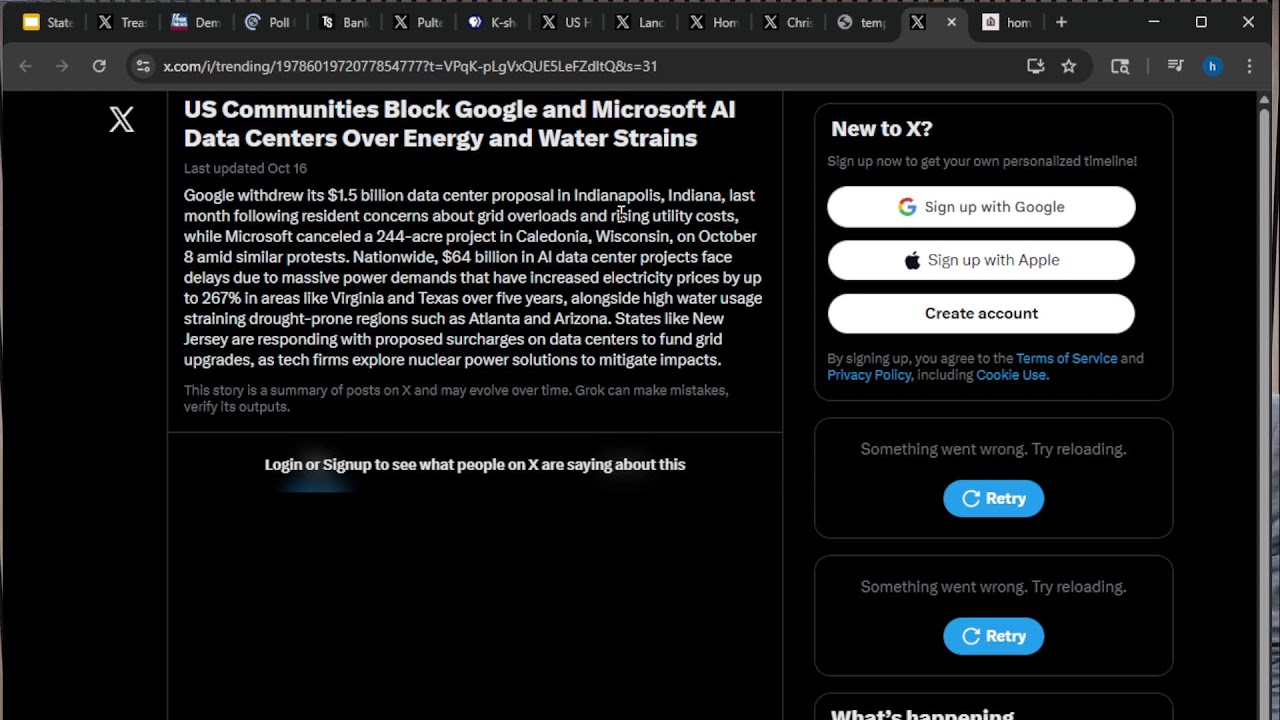Switch to the 'Treas' X tab
The height and width of the screenshot is (720, 1280).
[x=122, y=22]
